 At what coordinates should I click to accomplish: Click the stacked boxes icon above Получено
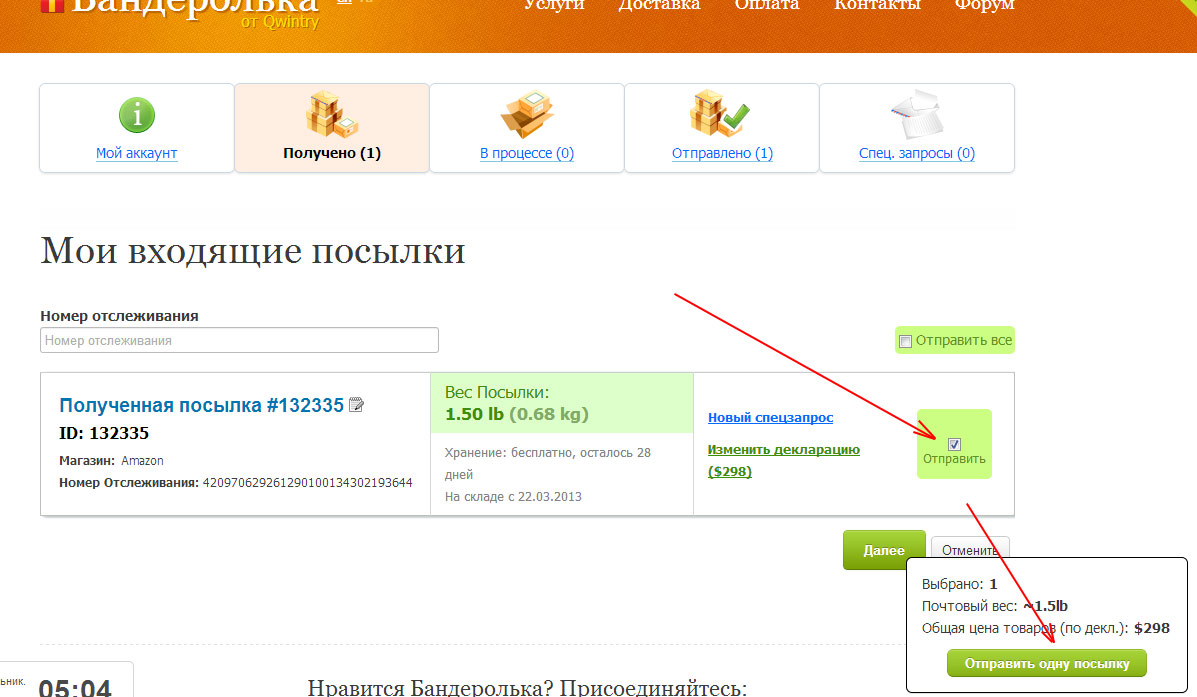pos(331,114)
